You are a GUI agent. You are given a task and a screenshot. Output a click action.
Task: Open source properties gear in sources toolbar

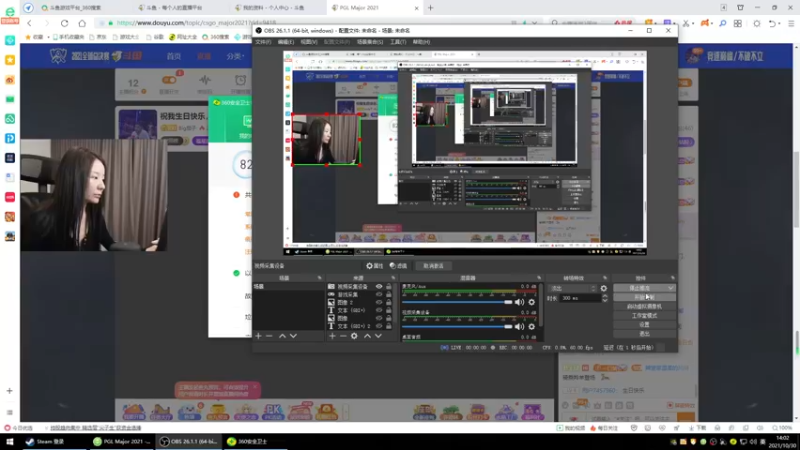[x=354, y=336]
